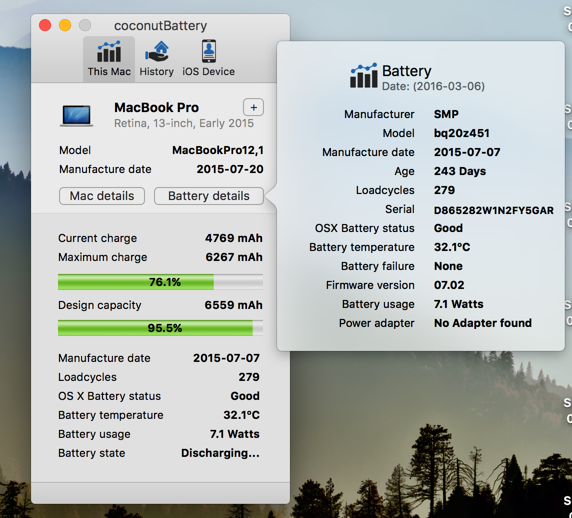Screen dimensions: 572x518
Task: Click OS X Battery status Good in main window
Action: 245,396
